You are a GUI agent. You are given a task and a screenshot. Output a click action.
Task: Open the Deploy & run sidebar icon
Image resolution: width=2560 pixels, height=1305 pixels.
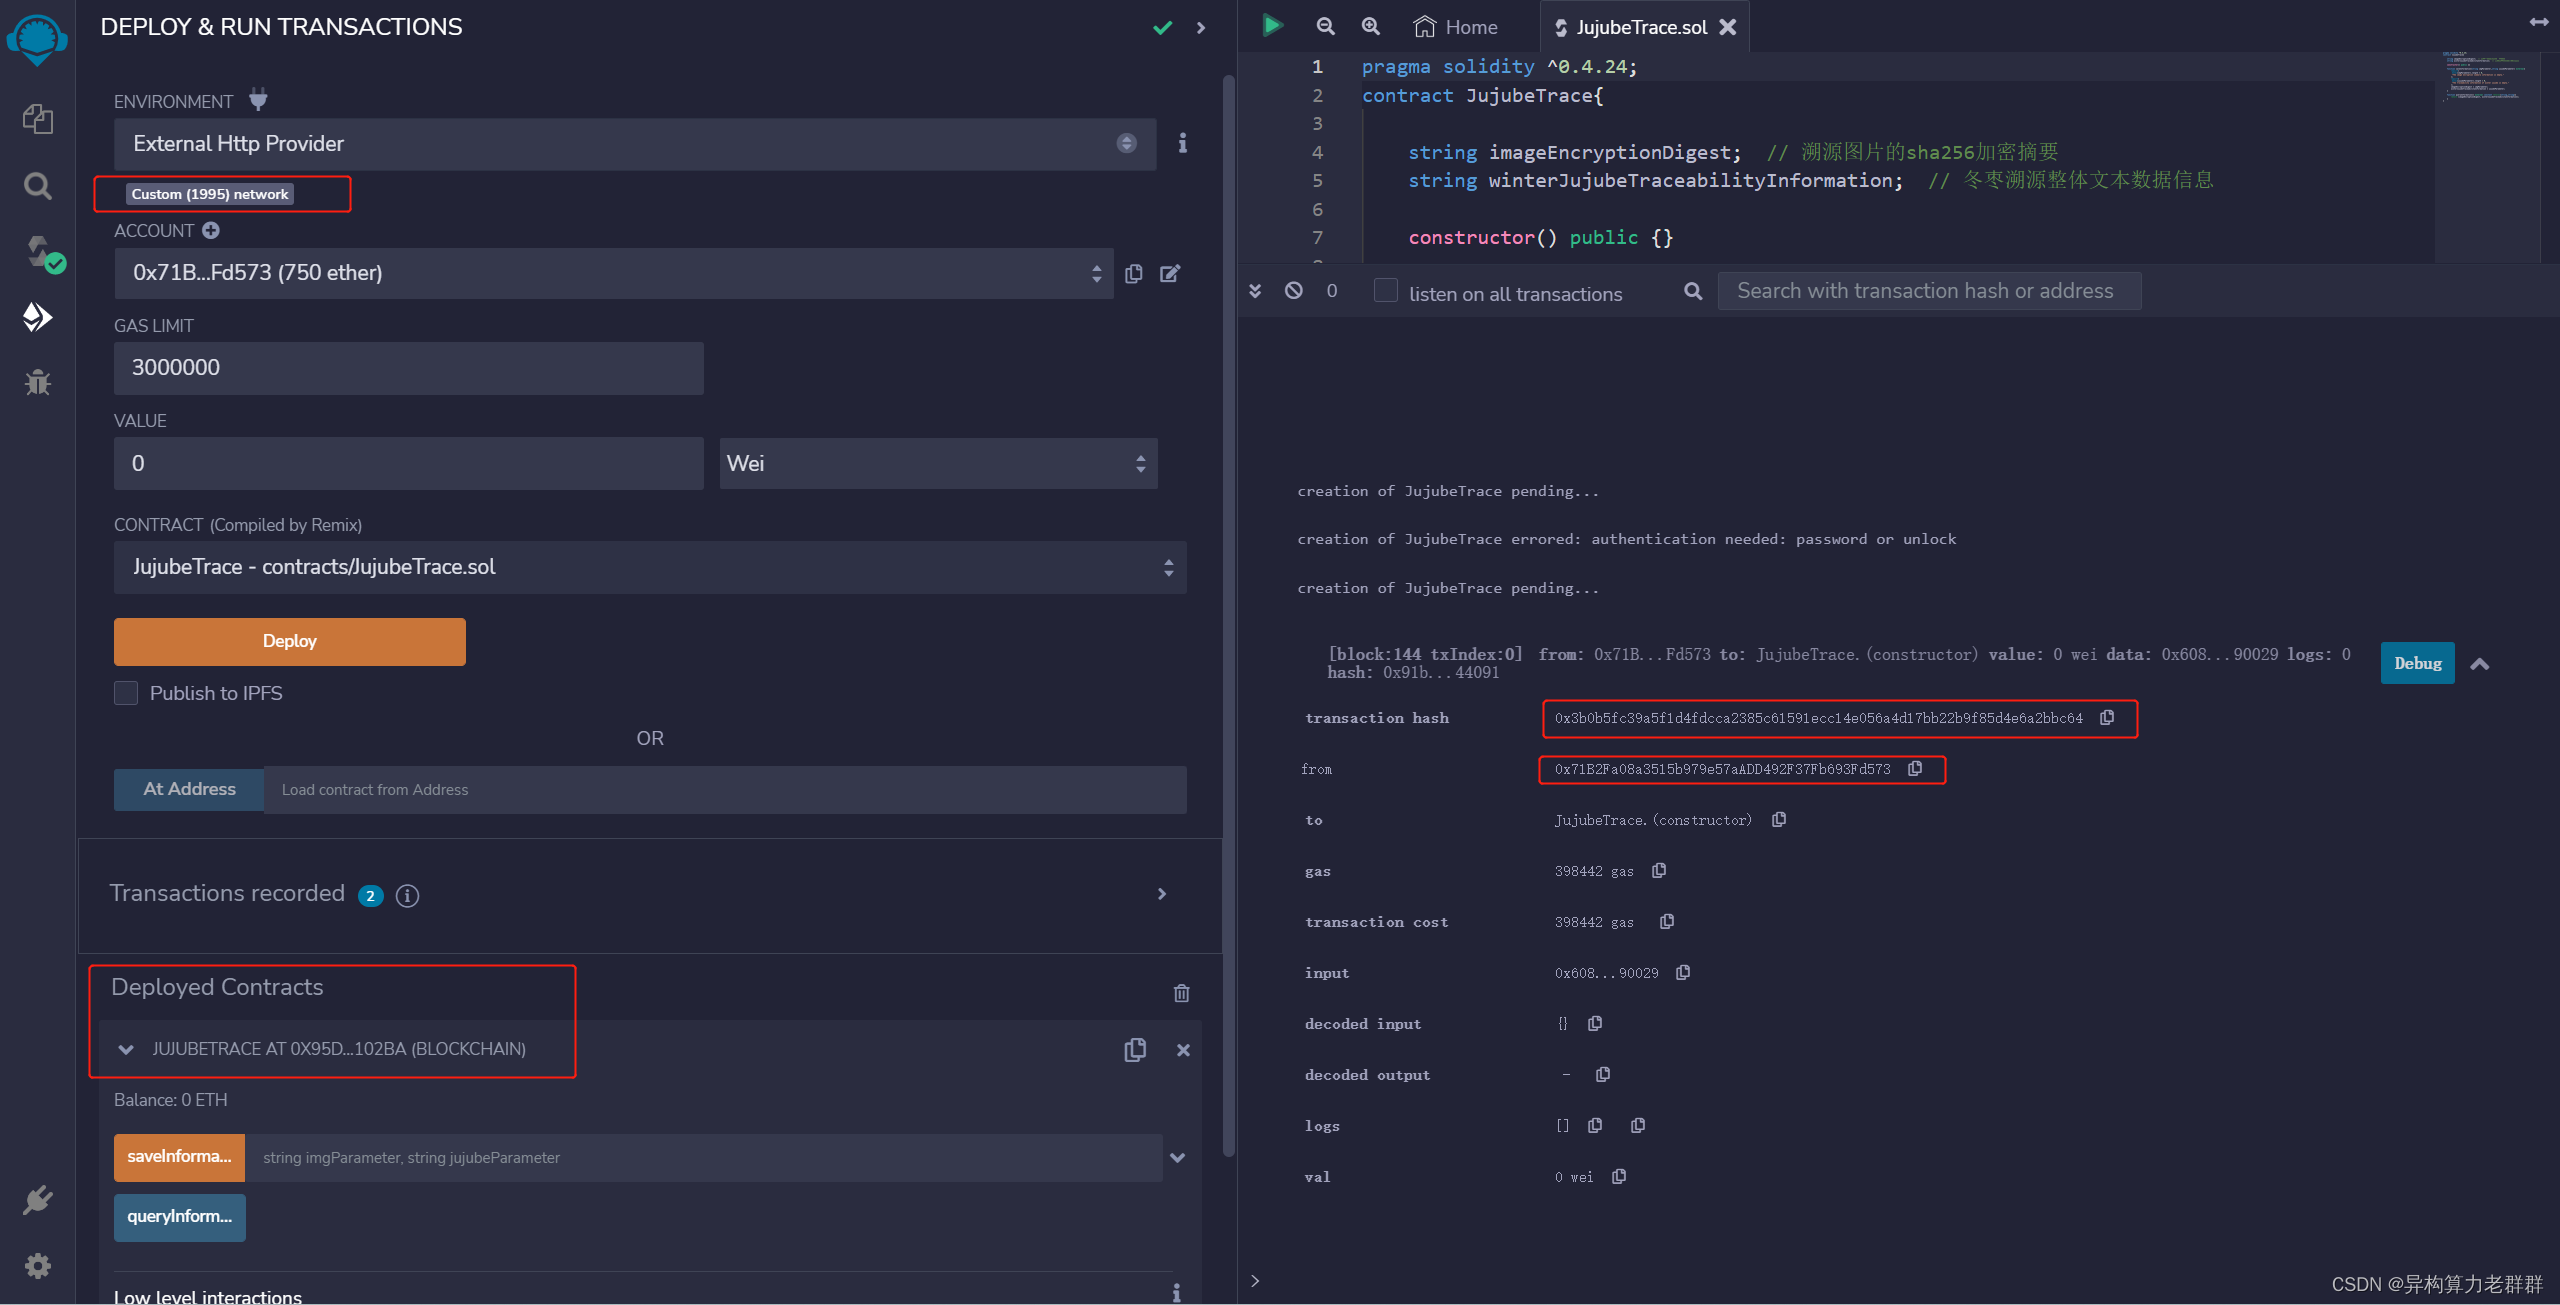(38, 317)
